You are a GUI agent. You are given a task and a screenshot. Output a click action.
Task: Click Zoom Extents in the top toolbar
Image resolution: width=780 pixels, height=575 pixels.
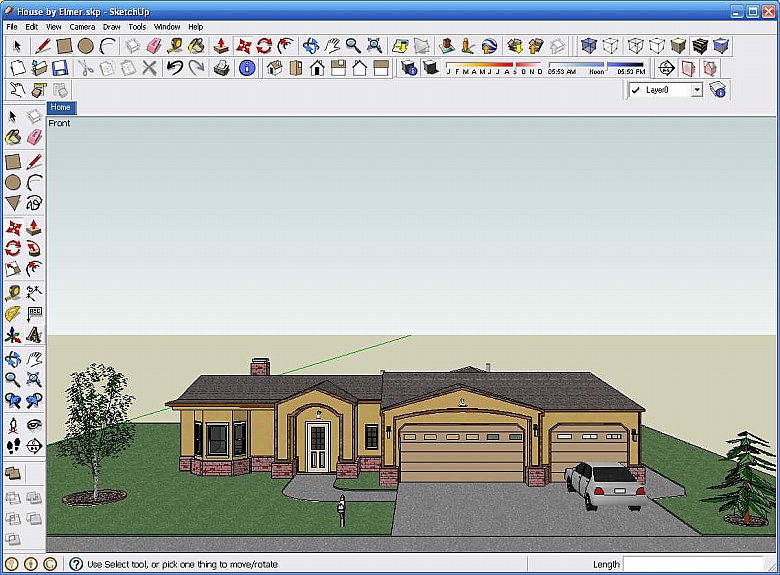point(375,46)
